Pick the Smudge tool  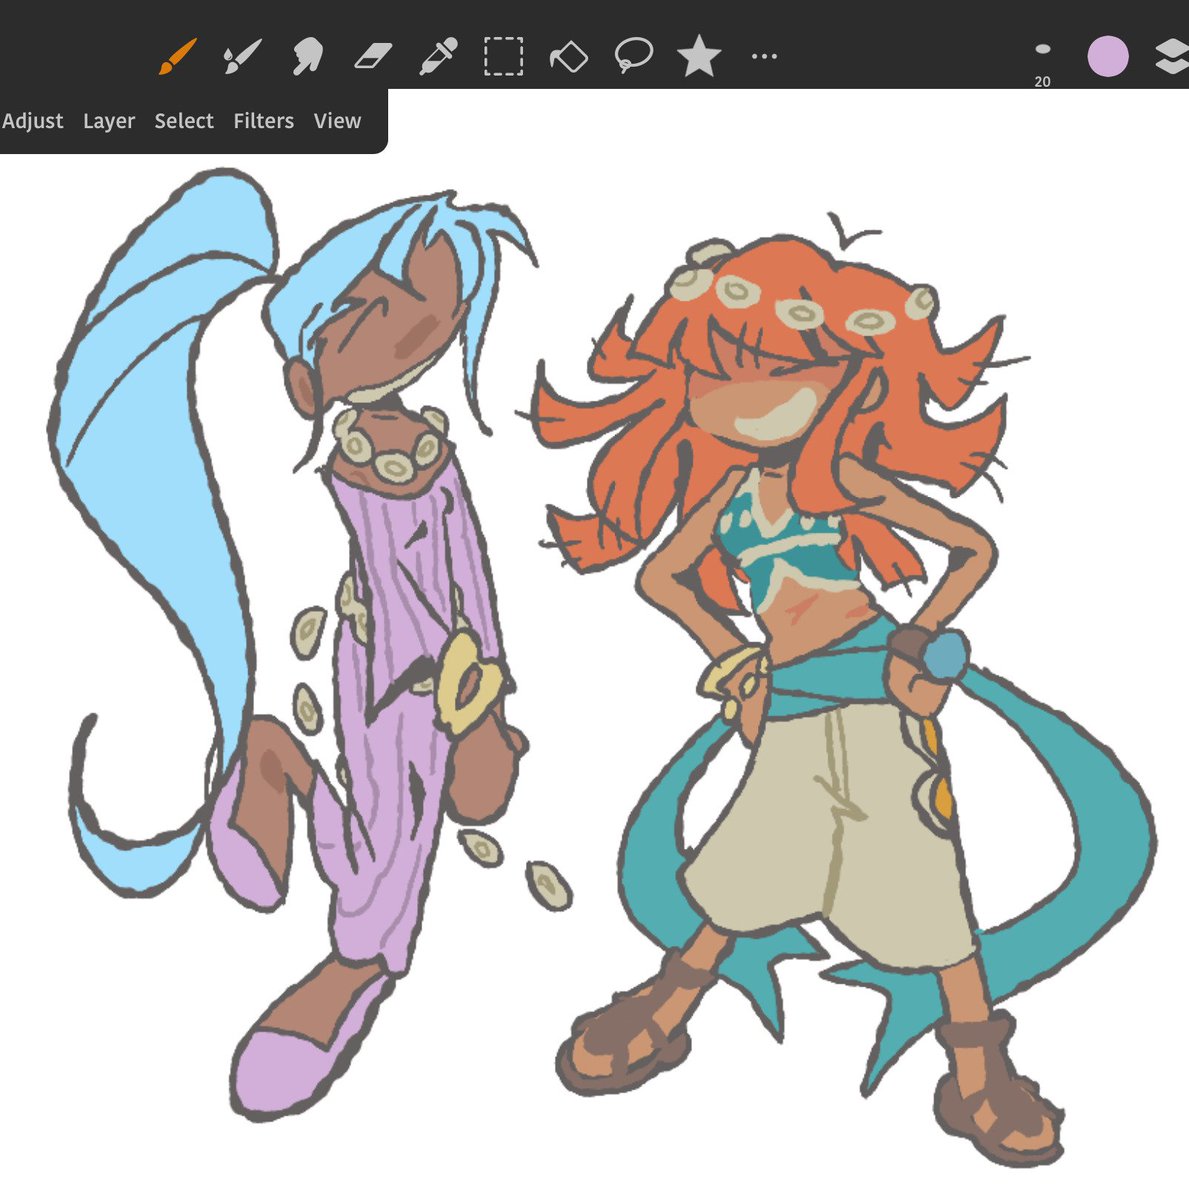pos(307,57)
